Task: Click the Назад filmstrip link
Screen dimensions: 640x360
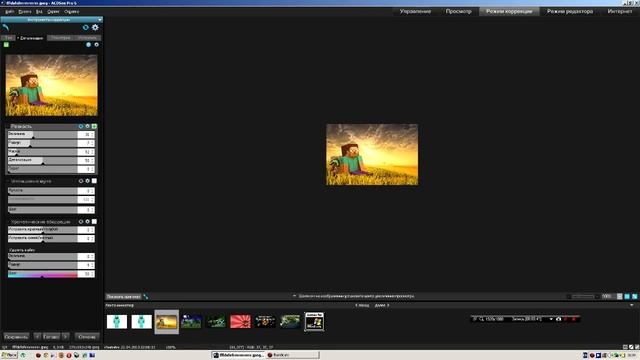Action: click(x=362, y=305)
